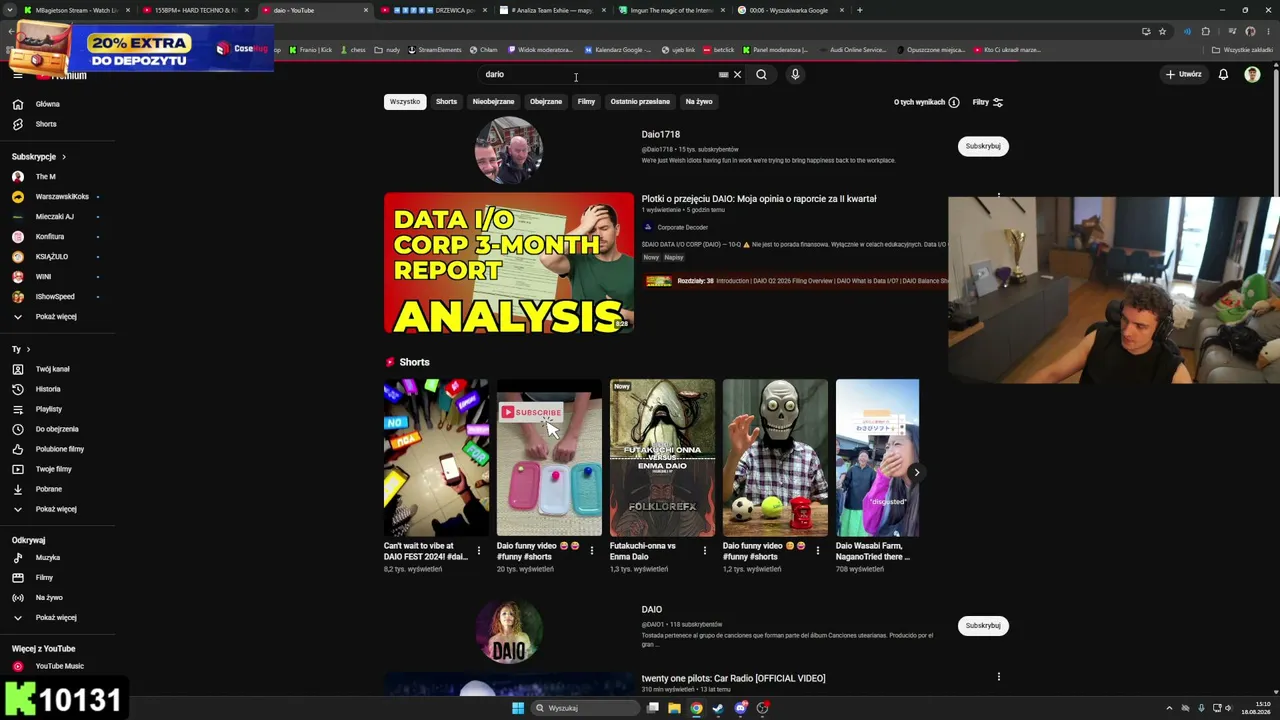
Task: Clear the search query with the X
Action: point(737,74)
